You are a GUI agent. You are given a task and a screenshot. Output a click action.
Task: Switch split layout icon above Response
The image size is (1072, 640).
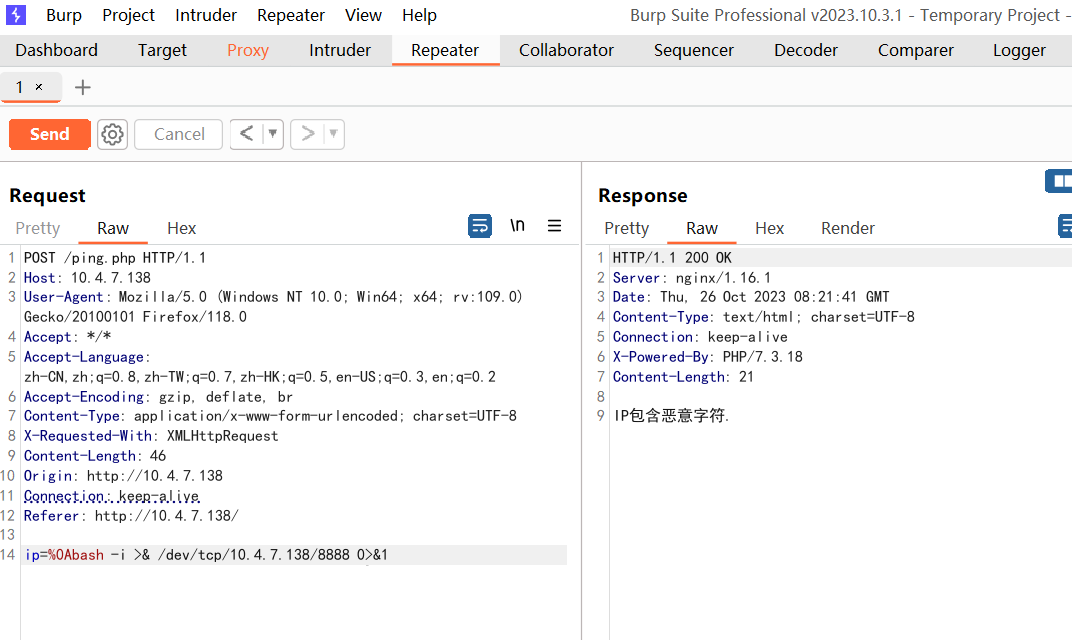(x=1059, y=181)
